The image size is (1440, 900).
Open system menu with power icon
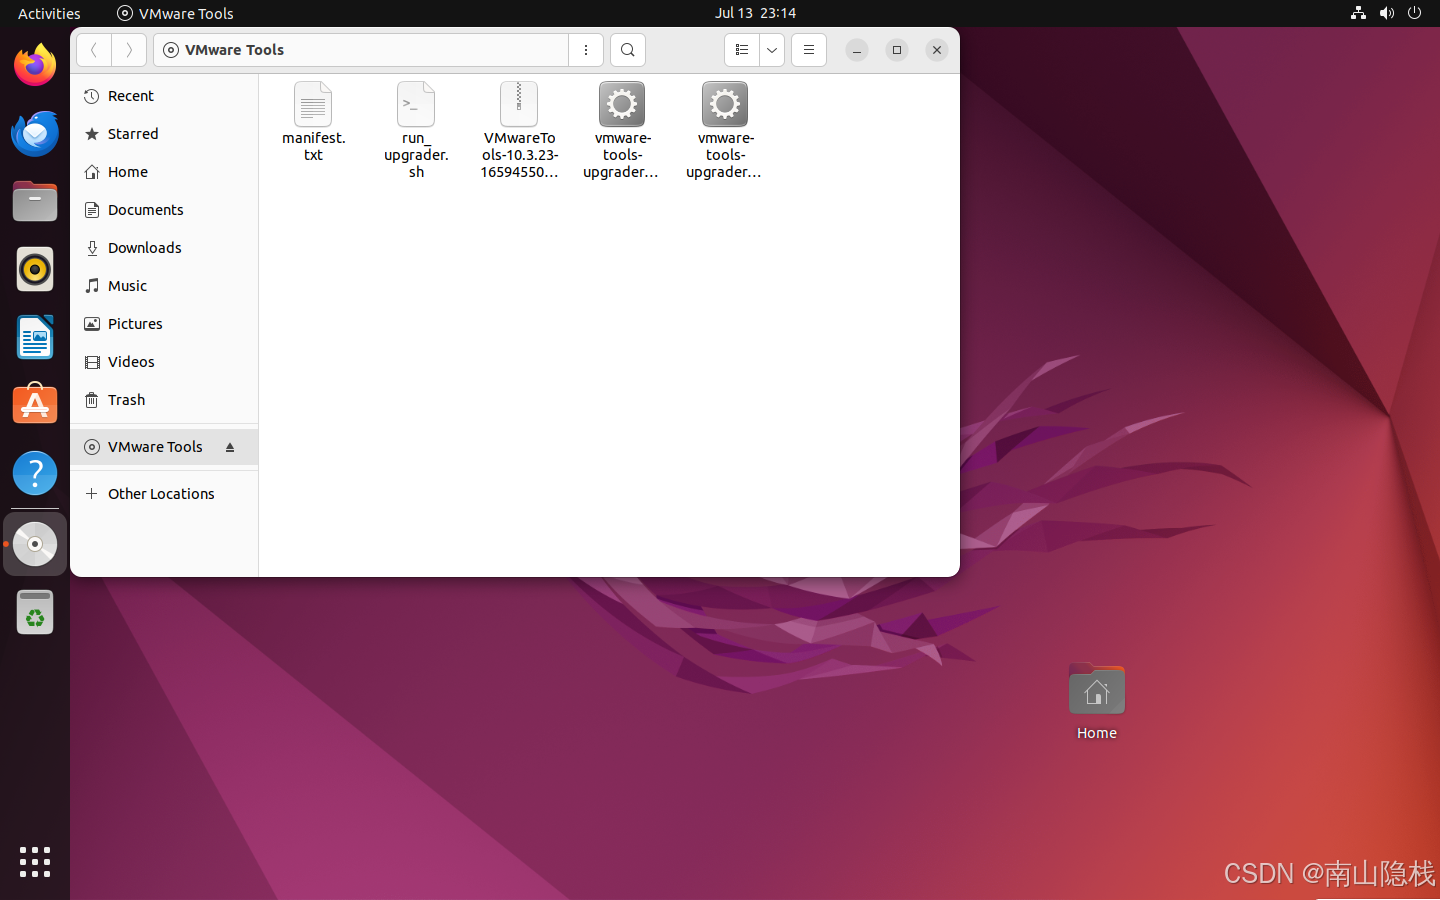point(1414,13)
